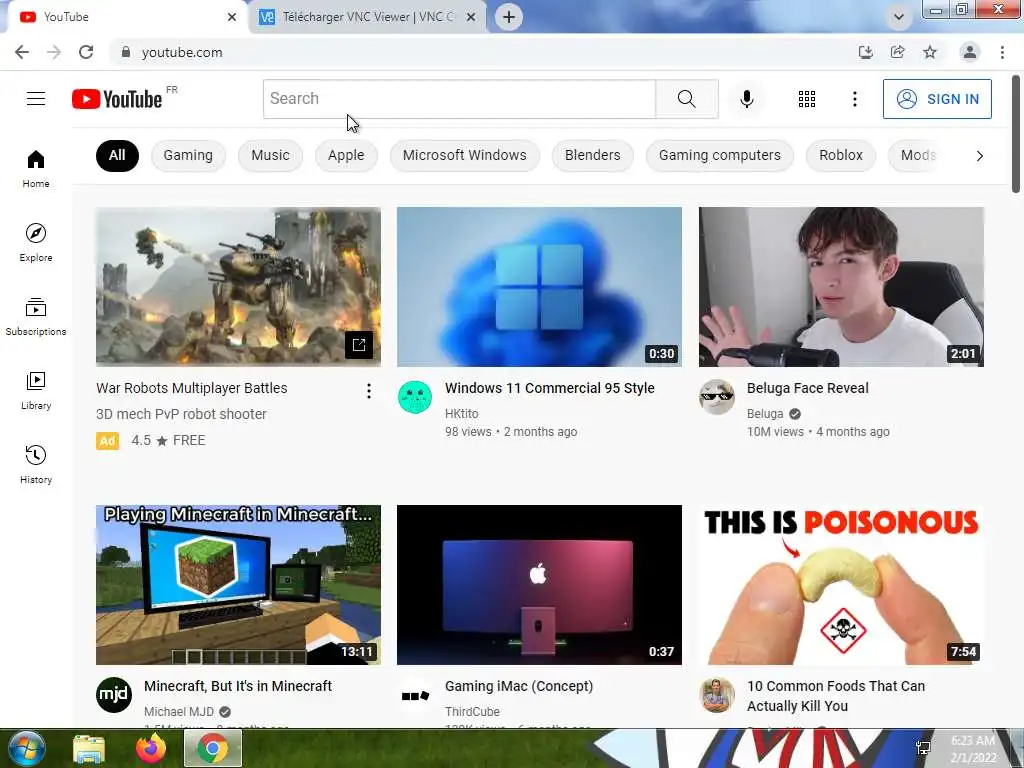Open the YouTube apps grid icon
Viewport: 1024px width, 768px height.
point(807,99)
